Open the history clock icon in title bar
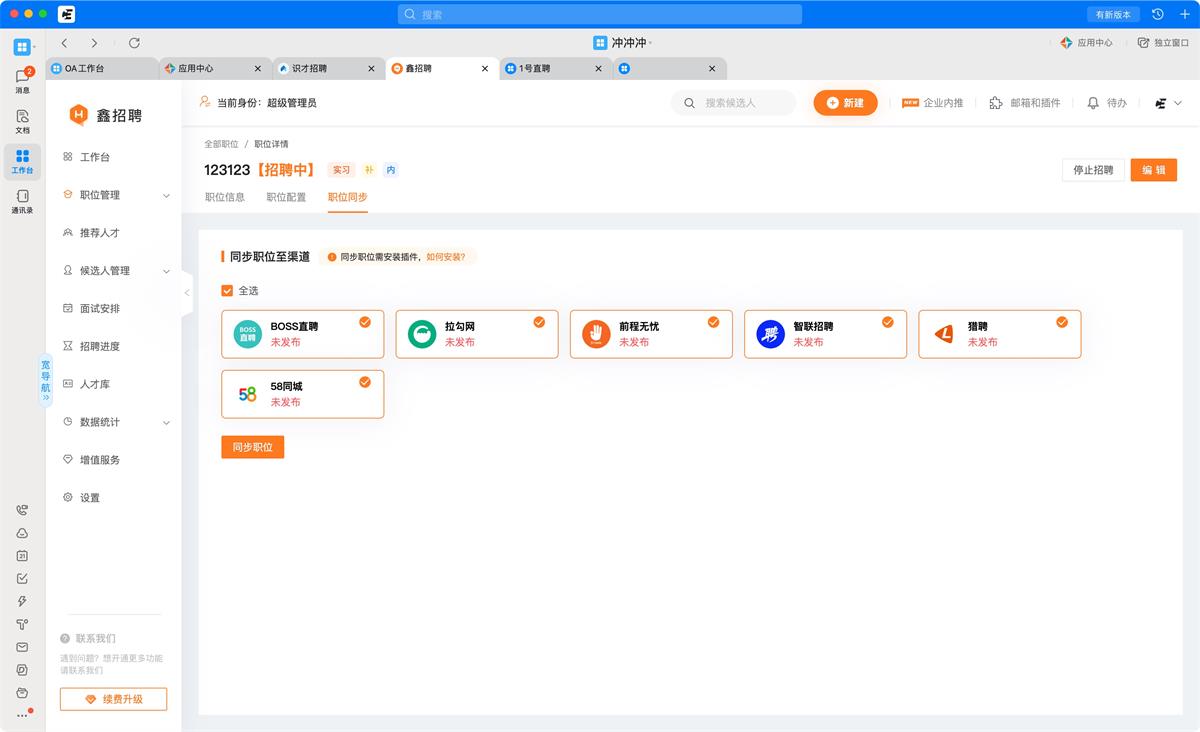 click(x=1158, y=14)
